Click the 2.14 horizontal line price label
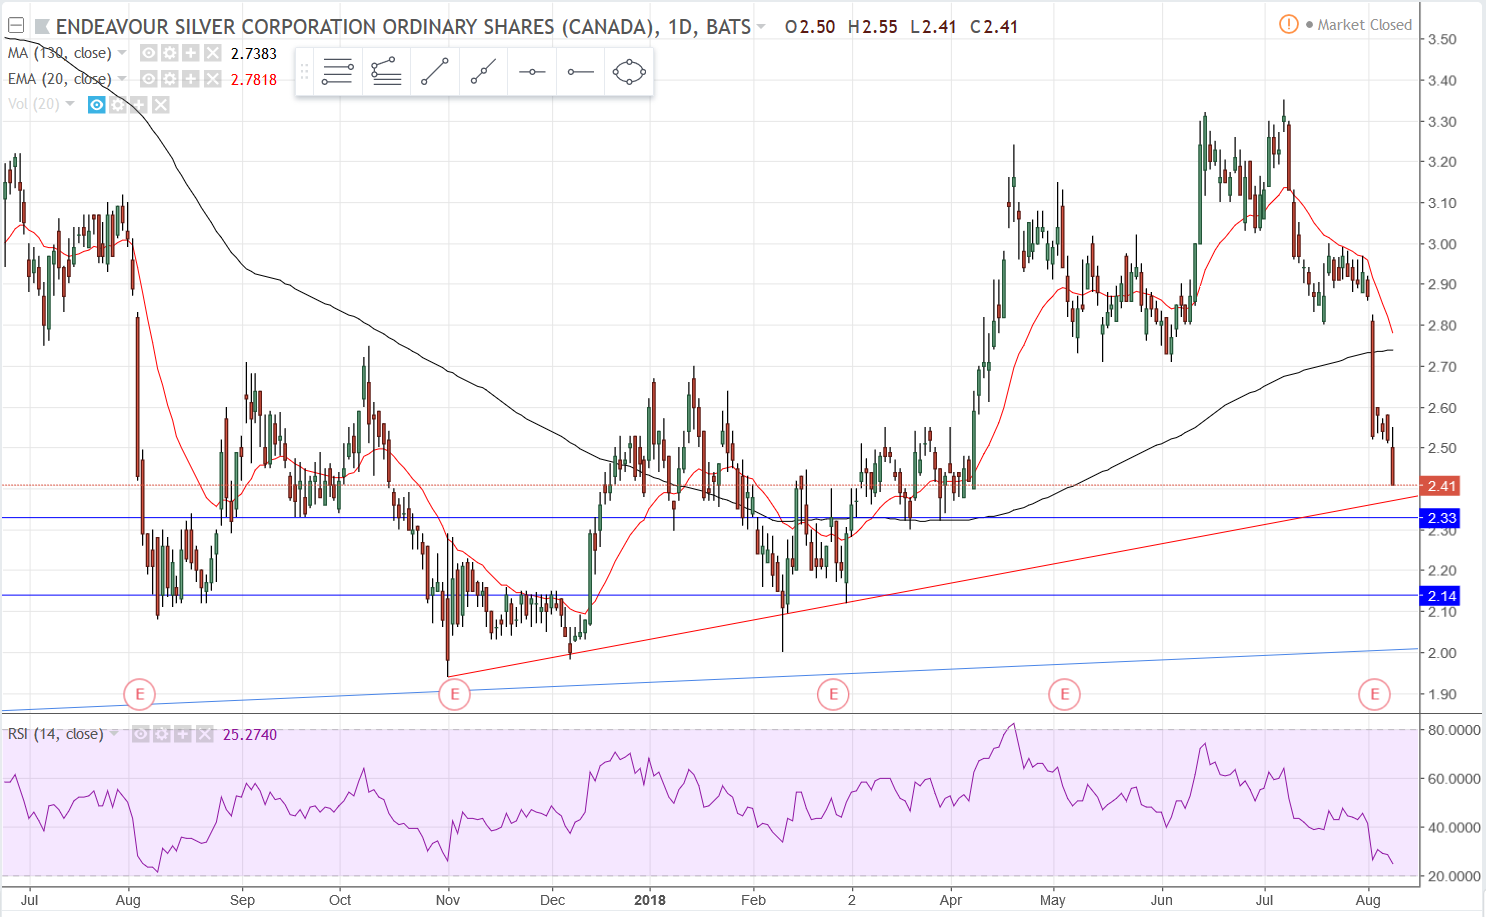The height and width of the screenshot is (917, 1486). (x=1440, y=596)
